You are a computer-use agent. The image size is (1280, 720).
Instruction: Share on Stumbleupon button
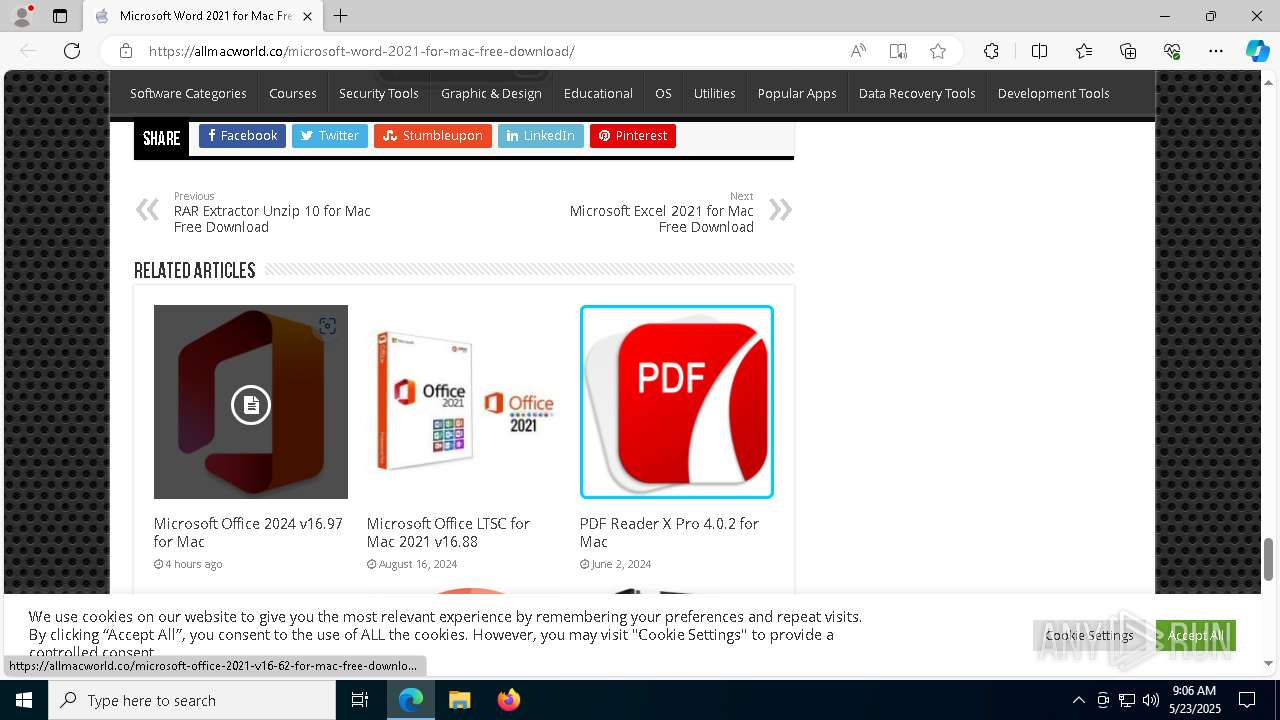coord(433,136)
